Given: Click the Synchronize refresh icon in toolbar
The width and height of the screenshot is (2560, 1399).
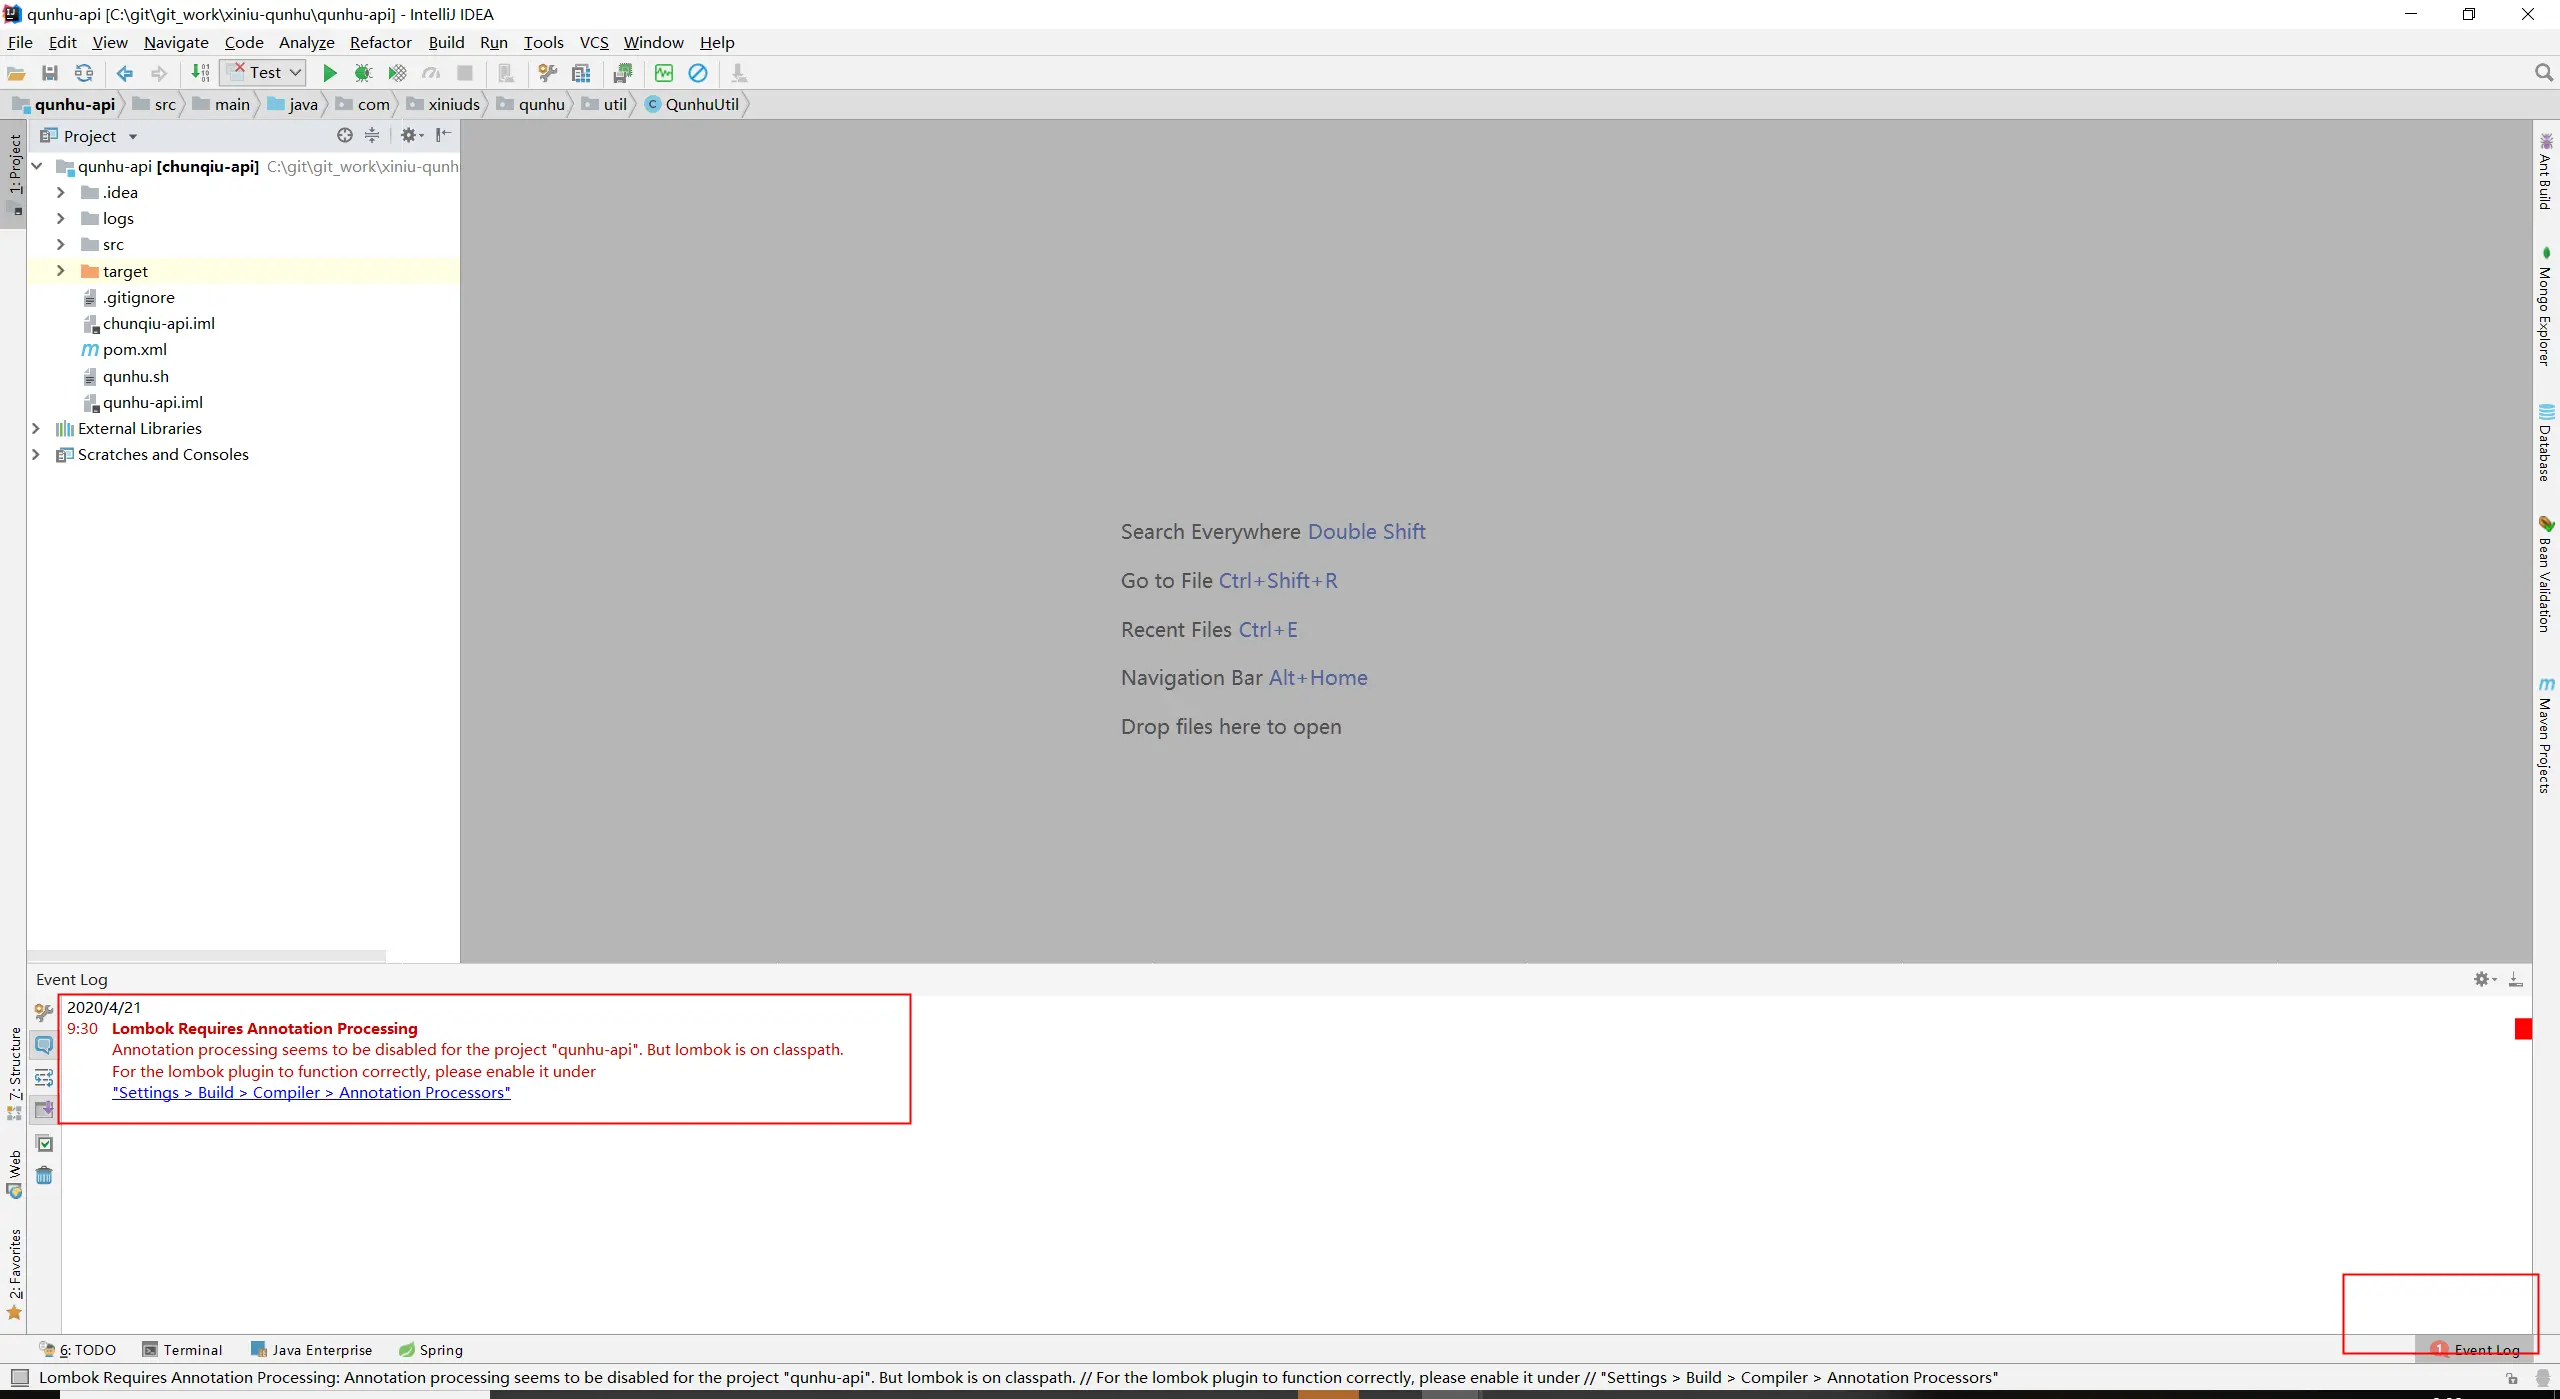Looking at the screenshot, I should [84, 73].
